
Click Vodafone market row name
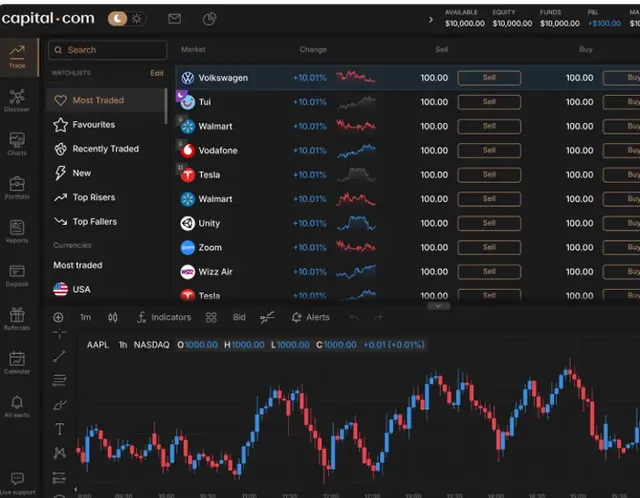(x=218, y=150)
